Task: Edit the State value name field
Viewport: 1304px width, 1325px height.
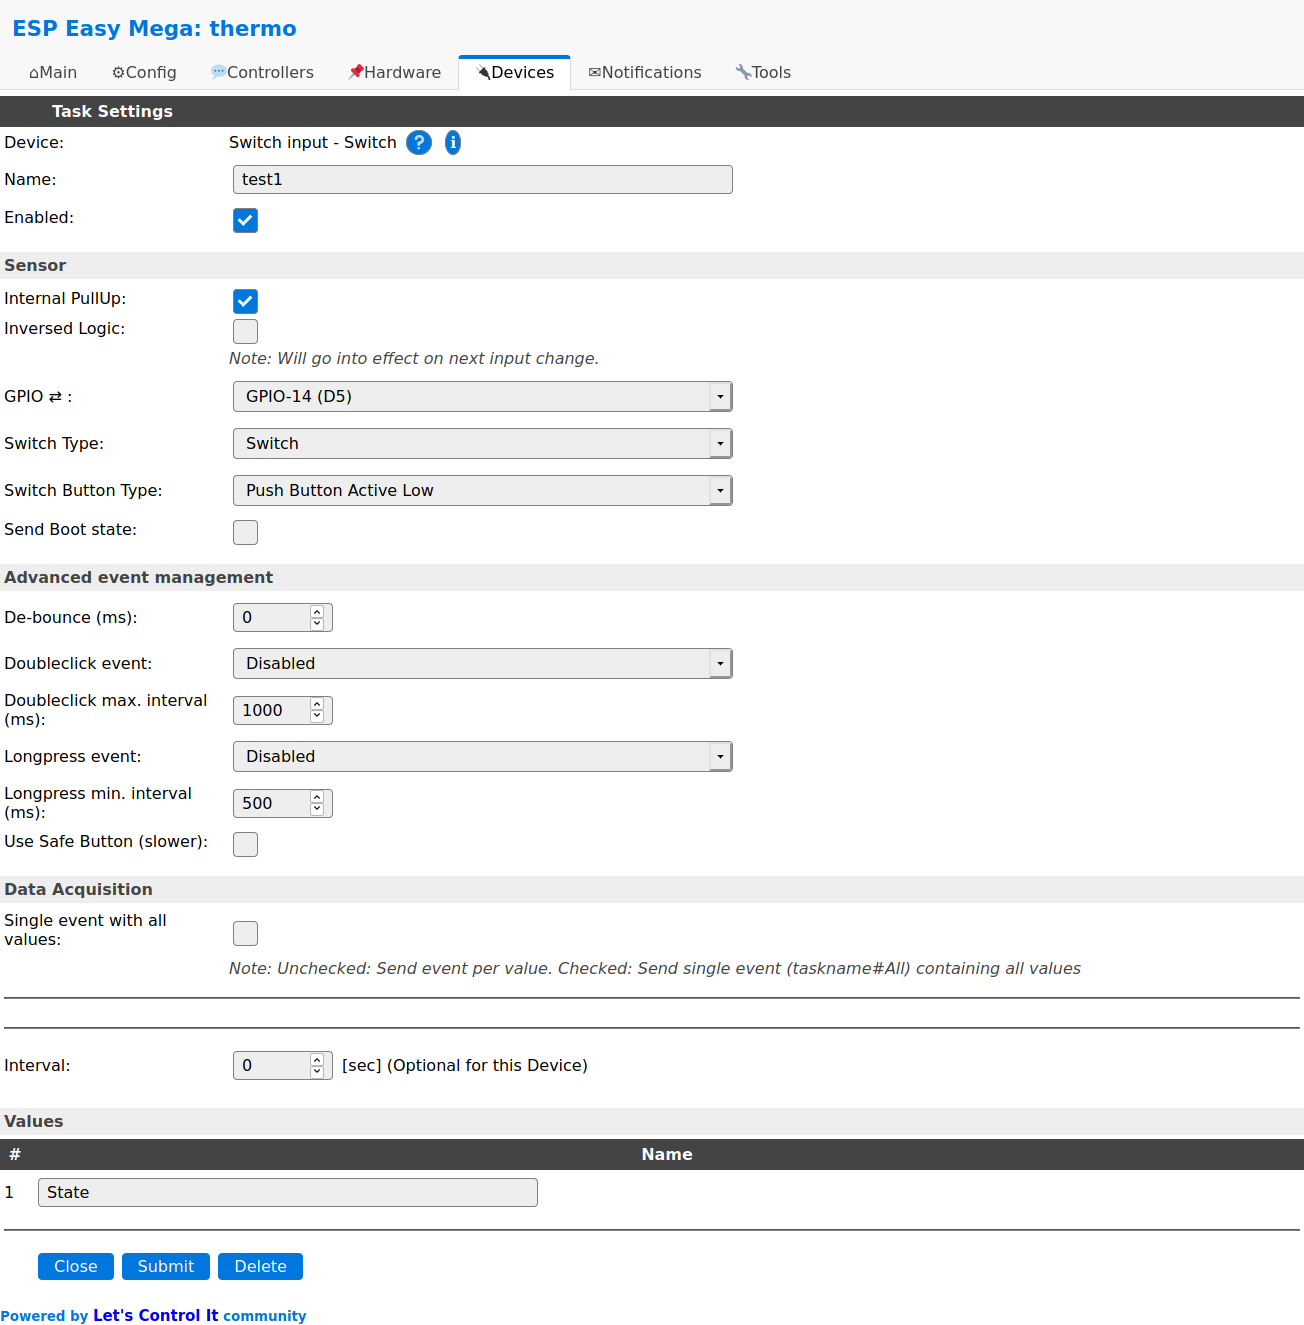Action: 288,1192
